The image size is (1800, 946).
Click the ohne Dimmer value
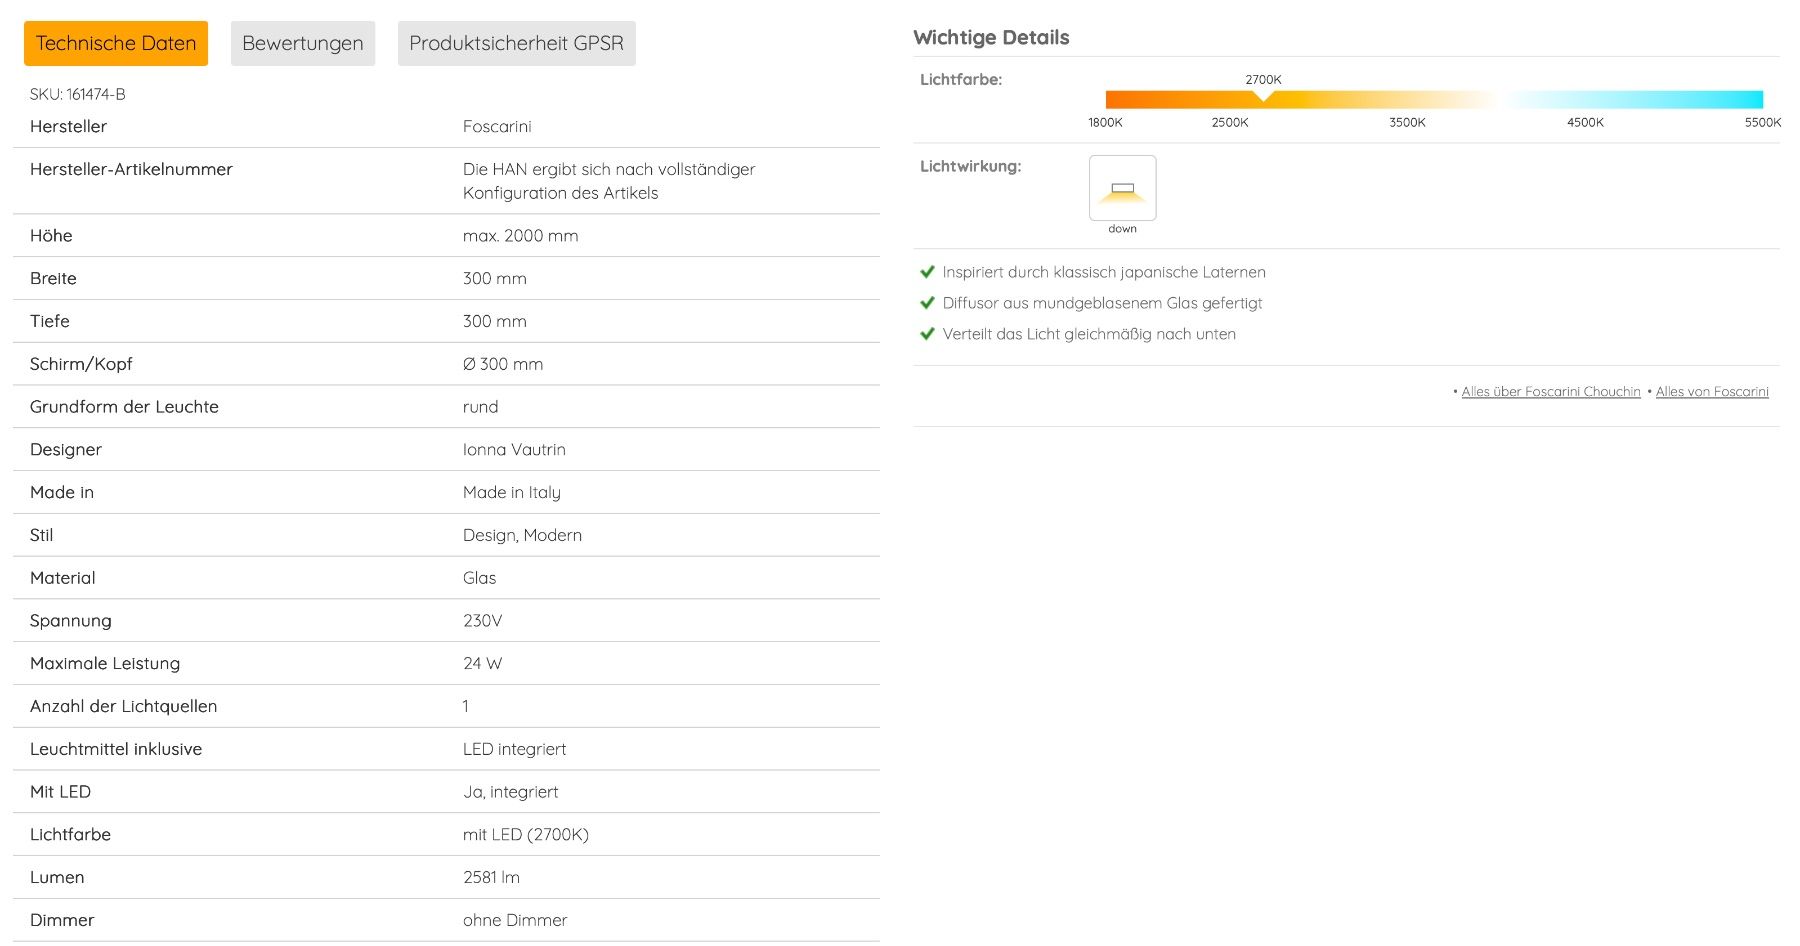515,920
